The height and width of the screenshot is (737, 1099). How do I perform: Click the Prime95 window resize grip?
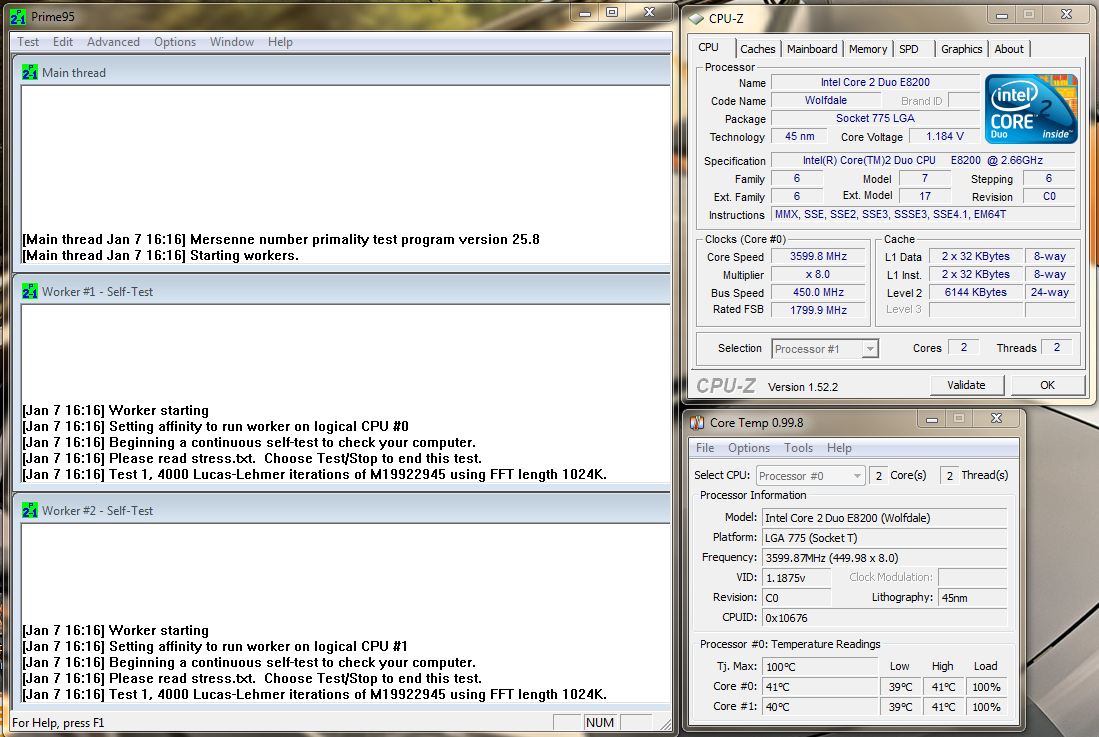(x=666, y=724)
